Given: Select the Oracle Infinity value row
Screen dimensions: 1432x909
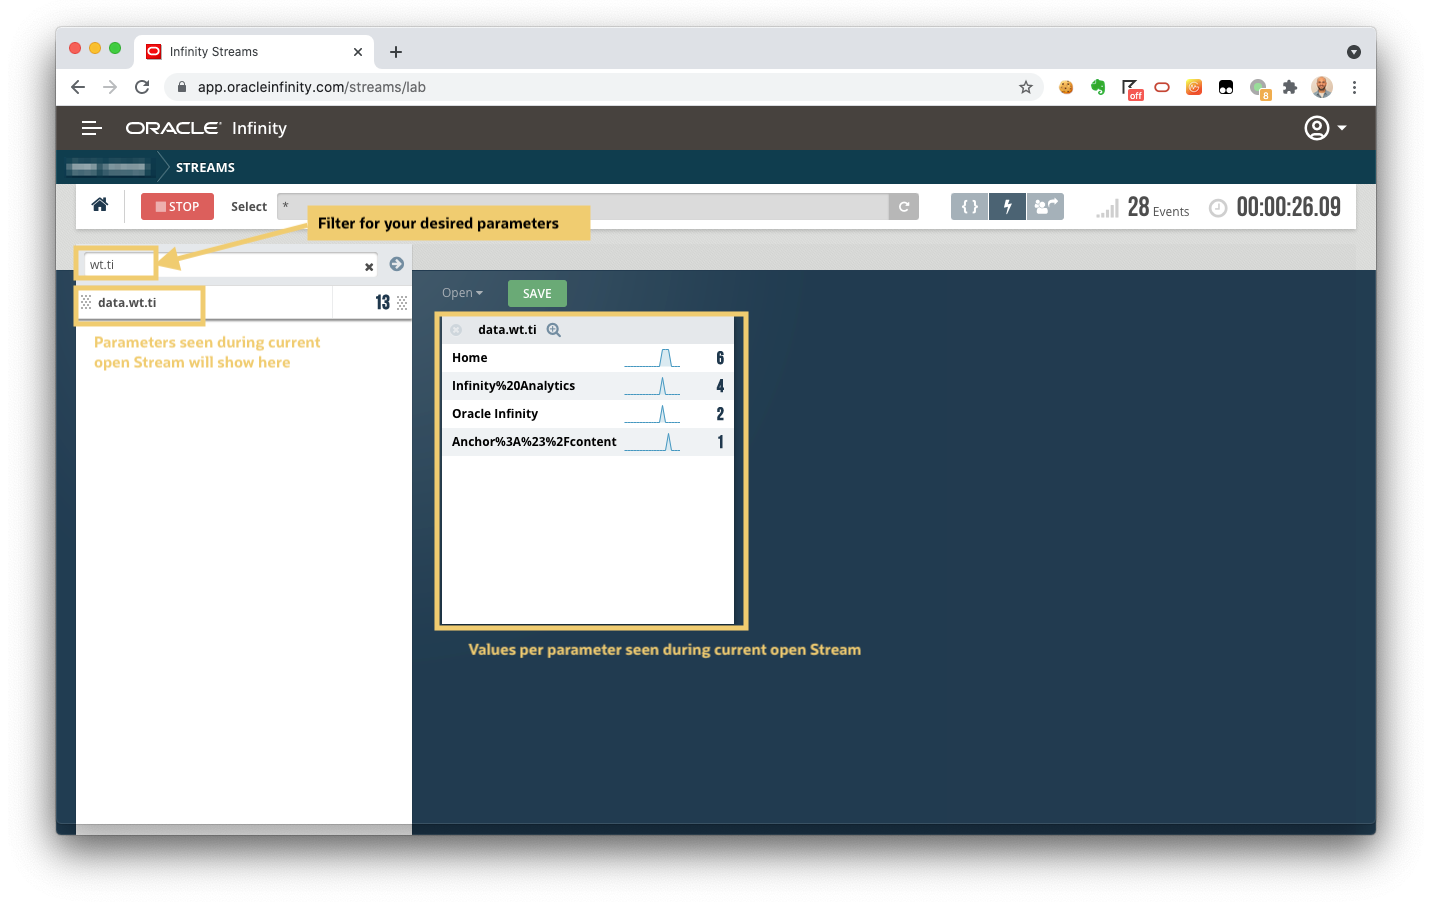Looking at the screenshot, I should pyautogui.click(x=588, y=414).
